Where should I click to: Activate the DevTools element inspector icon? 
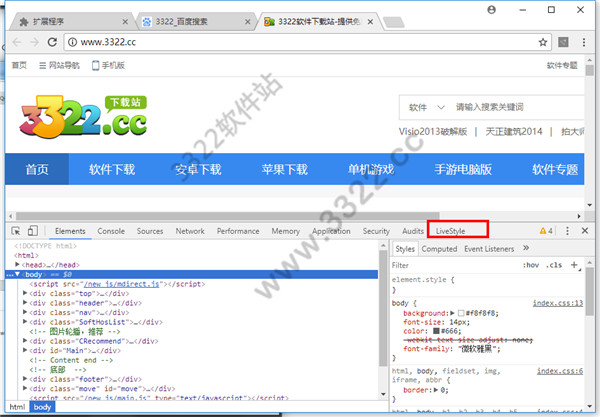[x=16, y=231]
